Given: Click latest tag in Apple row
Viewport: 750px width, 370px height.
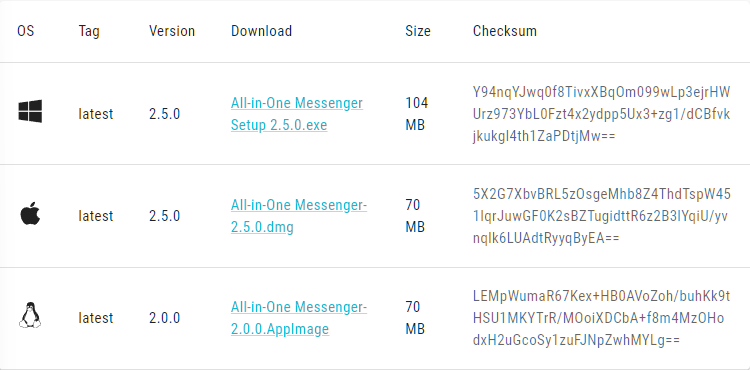Looking at the screenshot, I should (96, 216).
